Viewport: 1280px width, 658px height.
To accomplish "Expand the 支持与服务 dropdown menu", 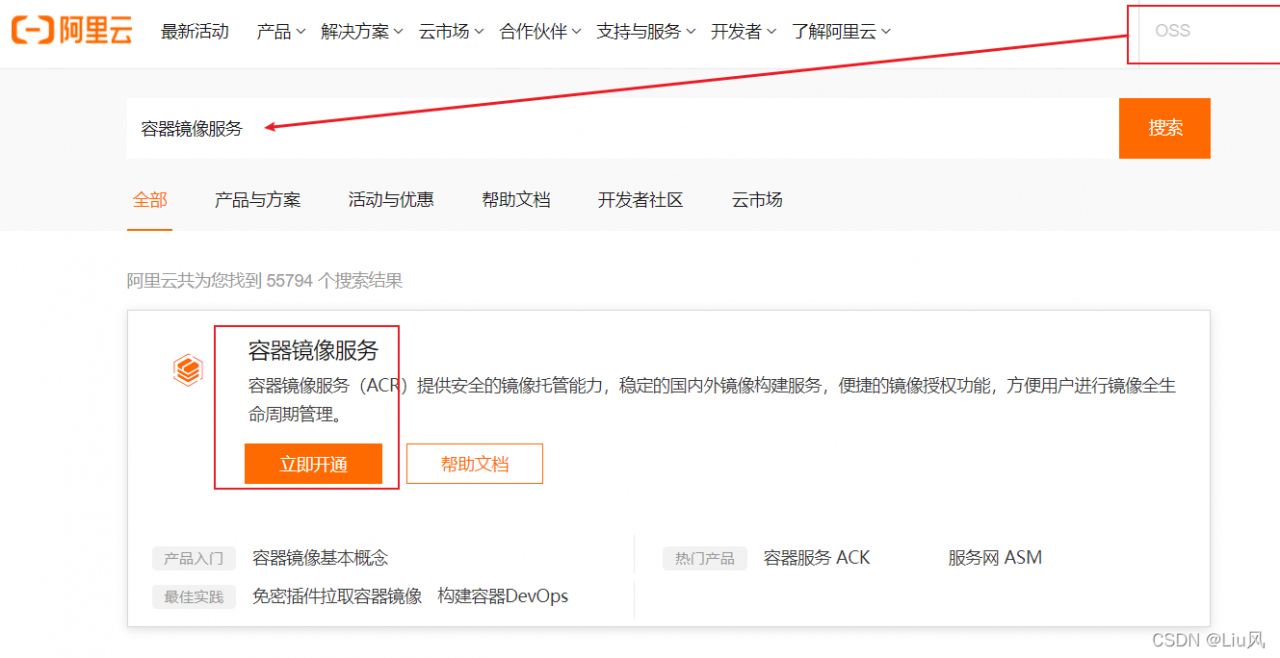I will (646, 32).
